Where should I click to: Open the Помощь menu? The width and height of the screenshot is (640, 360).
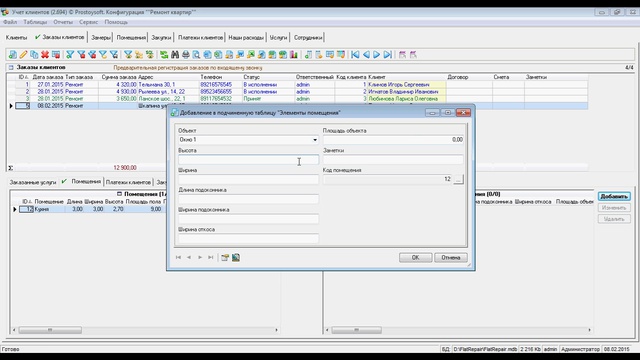tap(116, 22)
